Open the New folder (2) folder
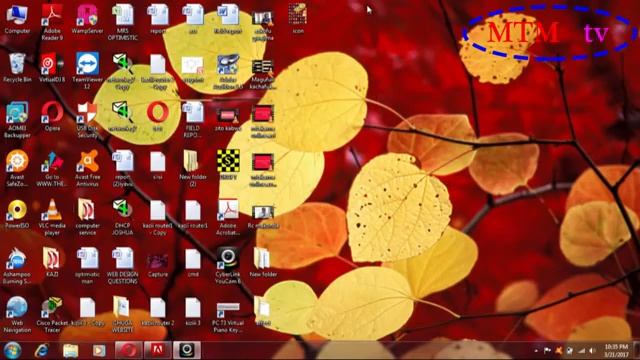The width and height of the screenshot is (640, 360). [193, 168]
